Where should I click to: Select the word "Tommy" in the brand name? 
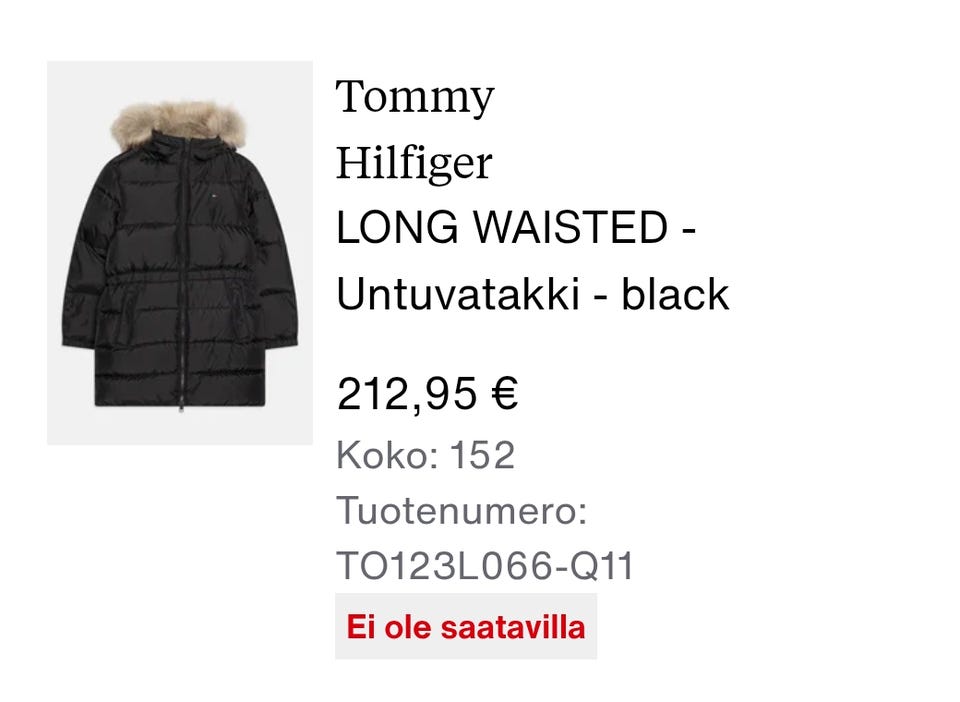point(415,97)
